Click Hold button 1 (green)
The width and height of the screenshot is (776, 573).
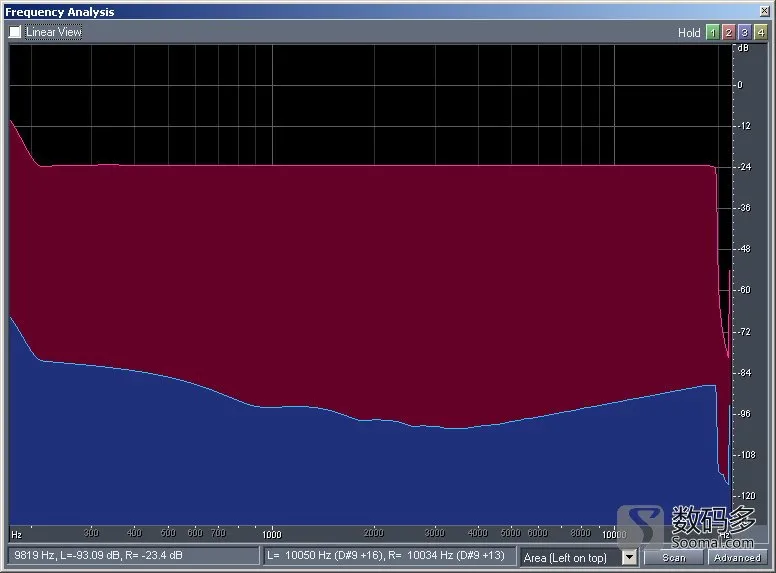tap(712, 33)
